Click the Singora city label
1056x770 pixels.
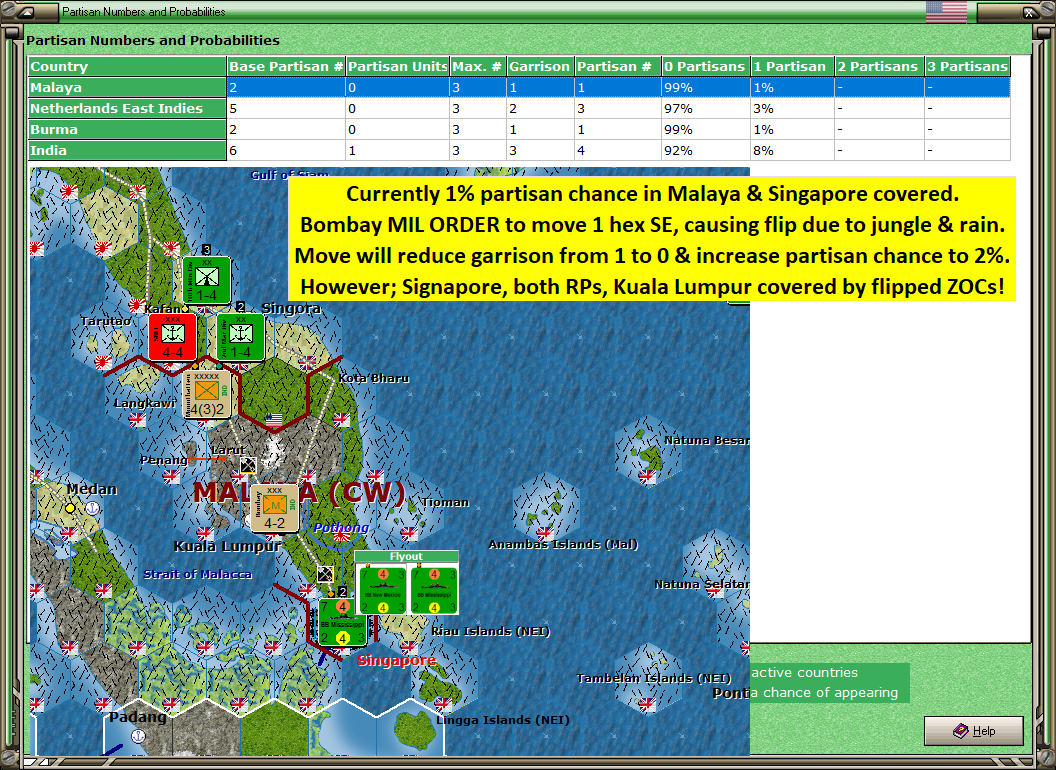click(291, 308)
